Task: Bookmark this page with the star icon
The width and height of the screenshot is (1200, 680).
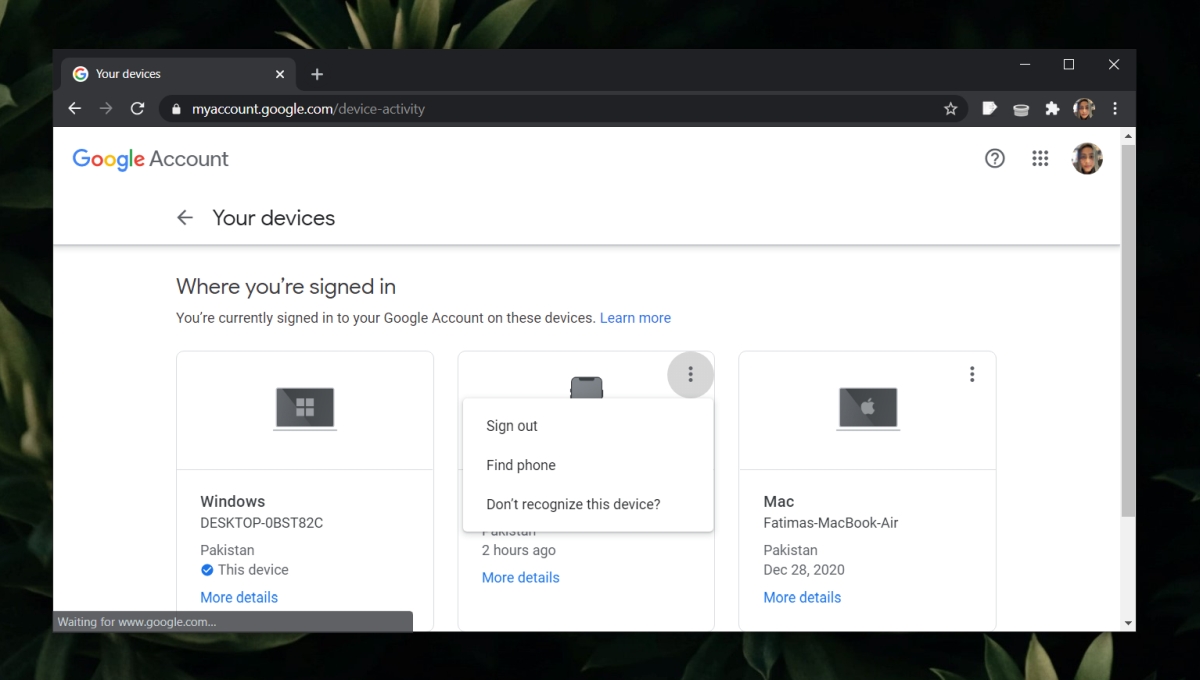Action: click(950, 109)
